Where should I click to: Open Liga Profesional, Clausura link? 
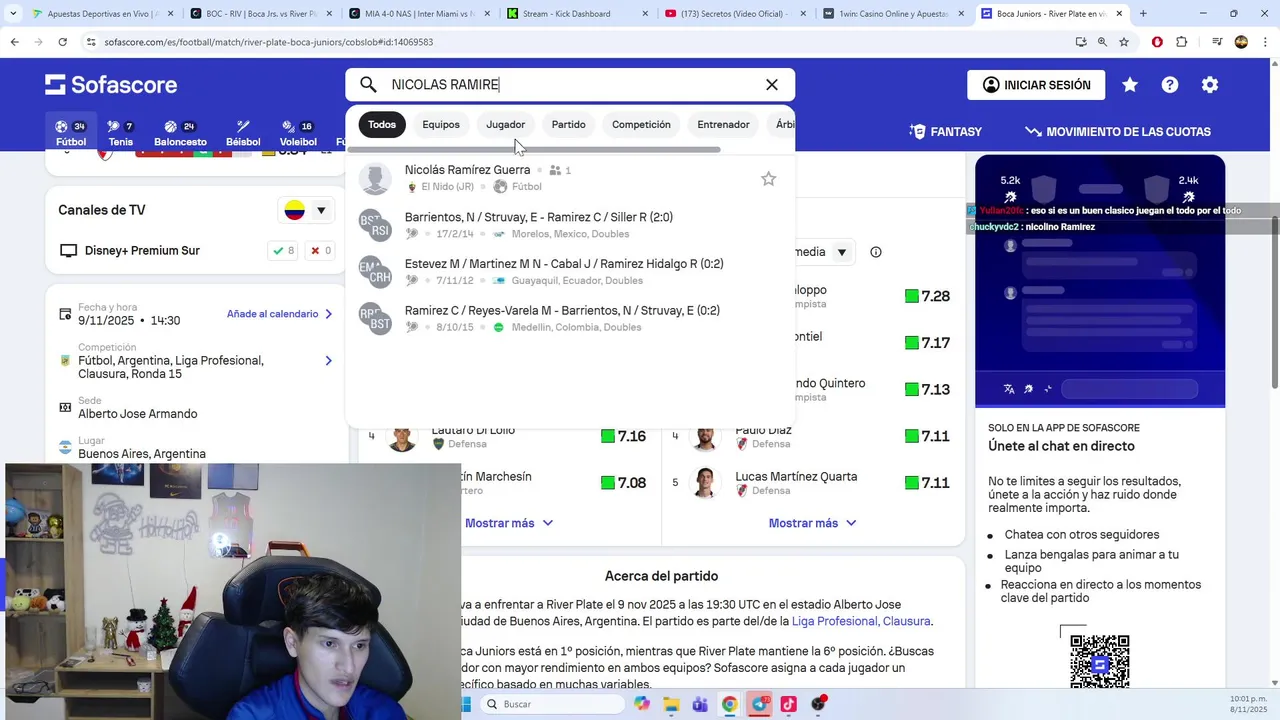coord(861,621)
